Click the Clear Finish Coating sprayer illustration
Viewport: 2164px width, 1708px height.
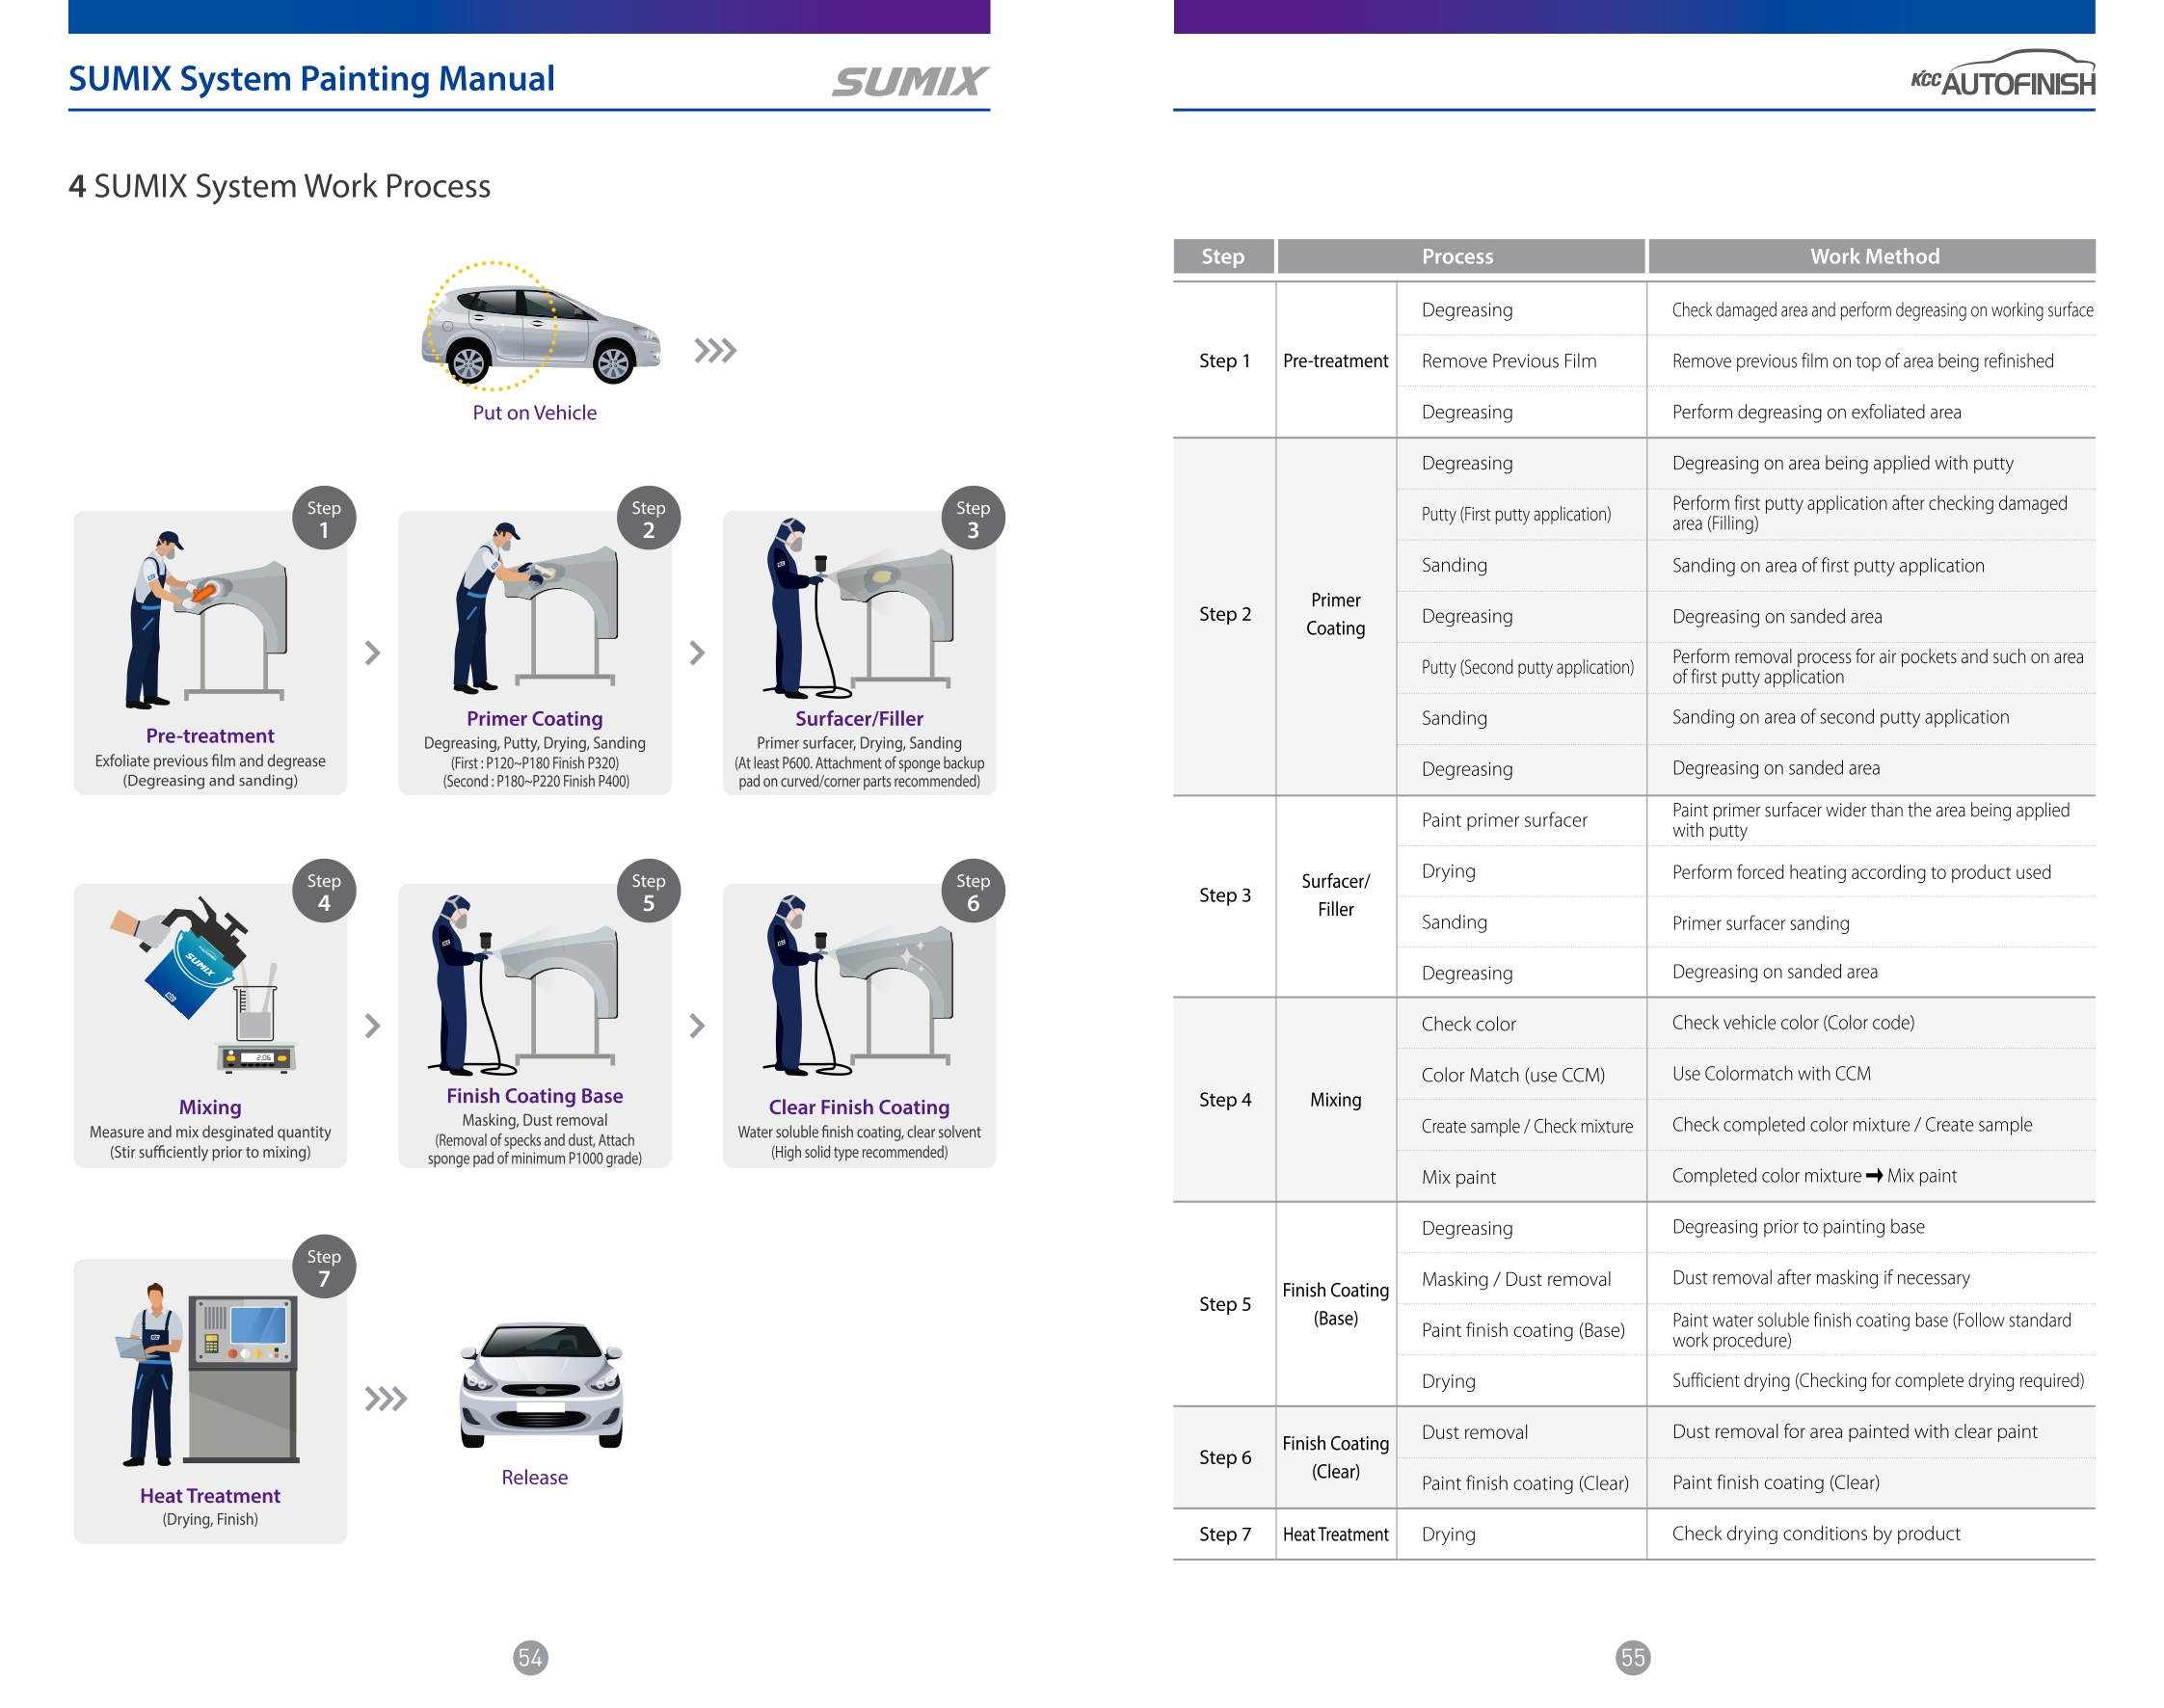click(x=860, y=985)
